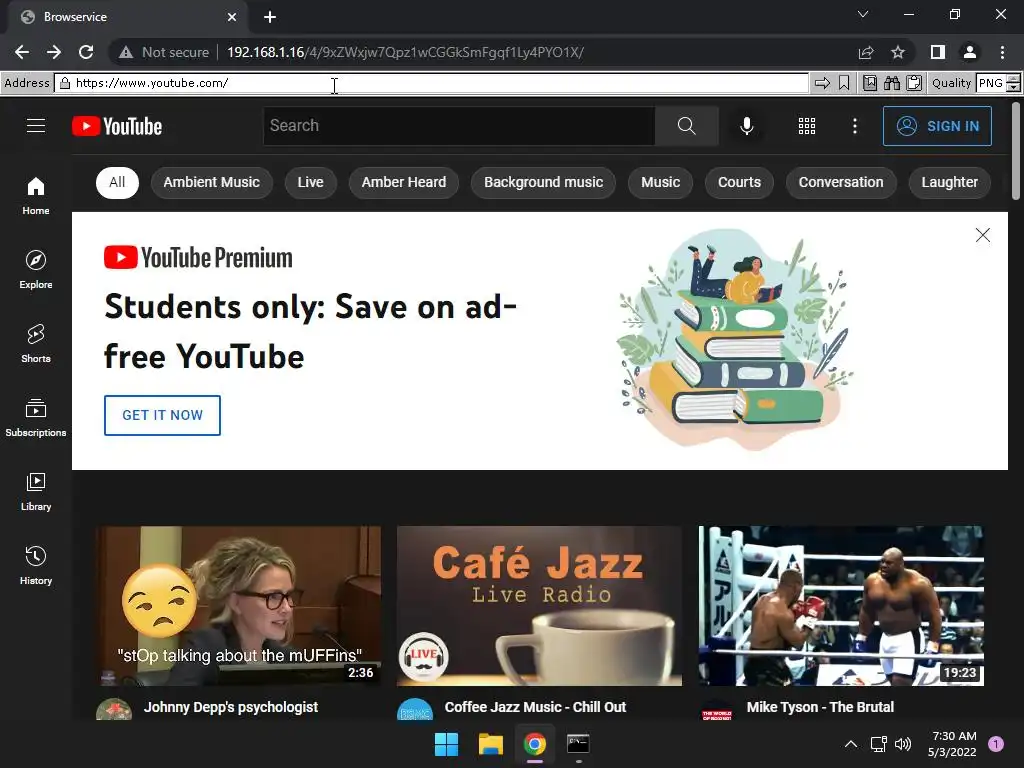Open Chrome tab search chevron

pos(863,14)
